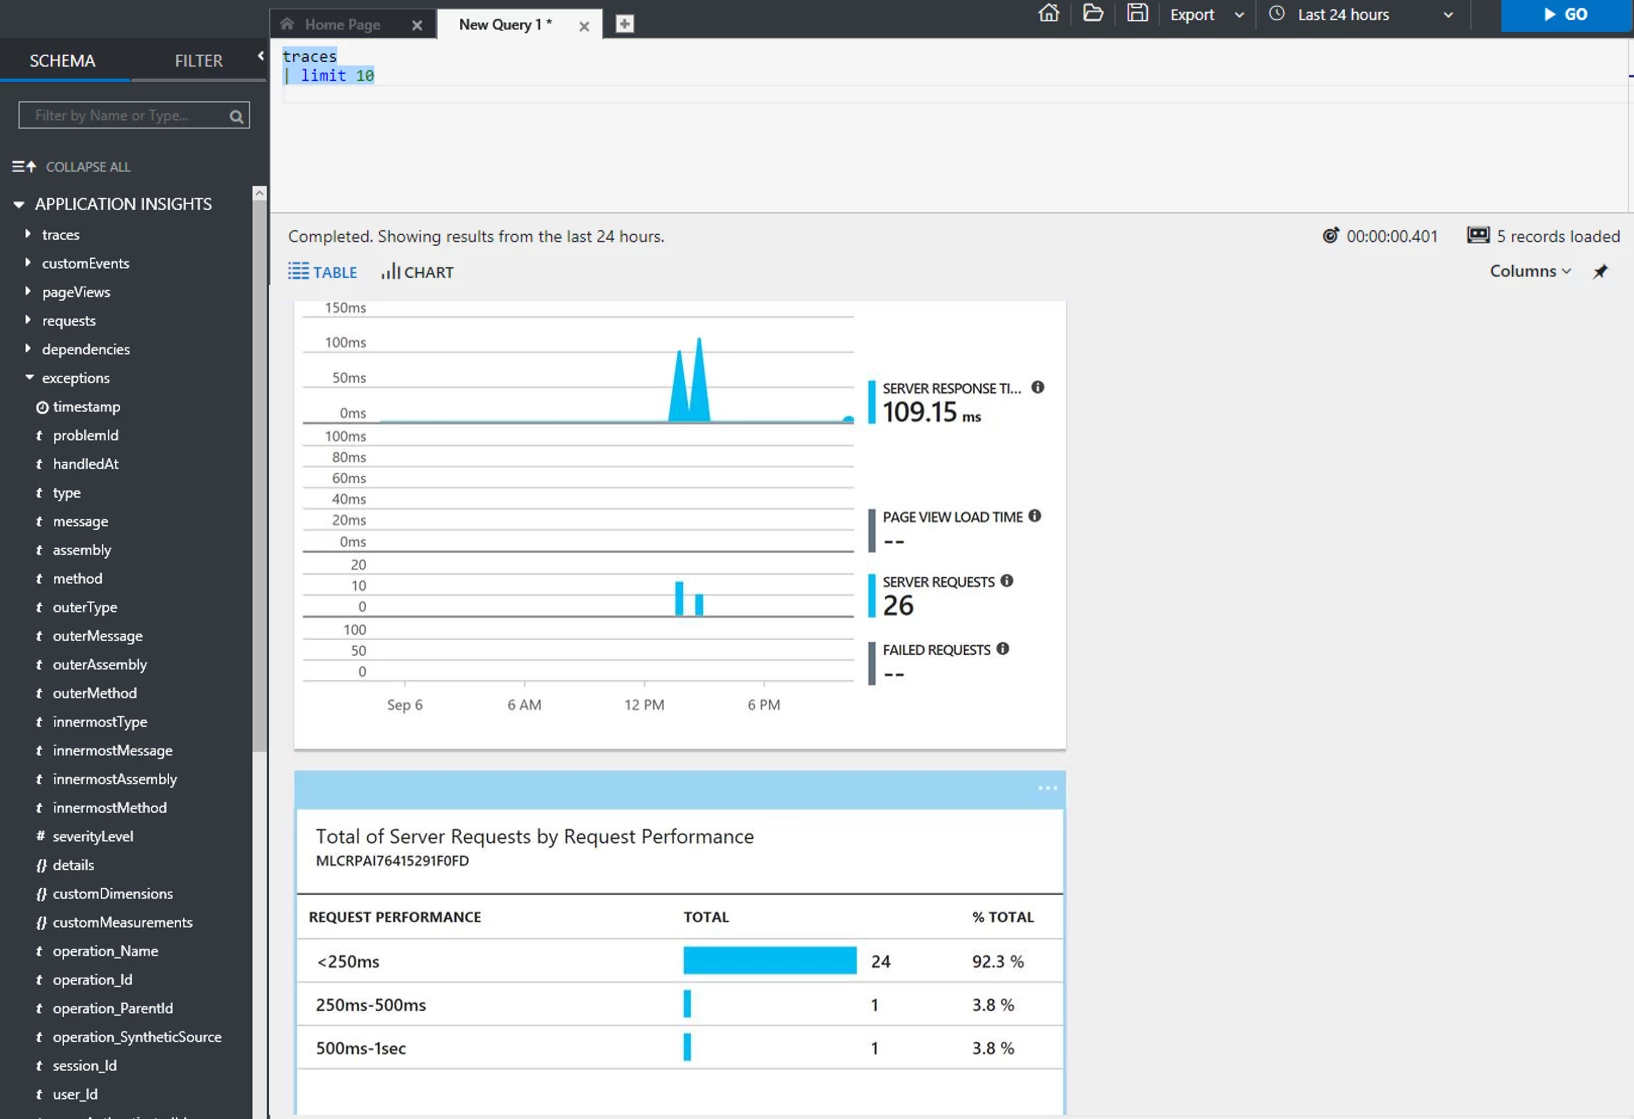Switch to the FILTER tab
Screen dimensions: 1634x1119
pyautogui.click(x=199, y=61)
